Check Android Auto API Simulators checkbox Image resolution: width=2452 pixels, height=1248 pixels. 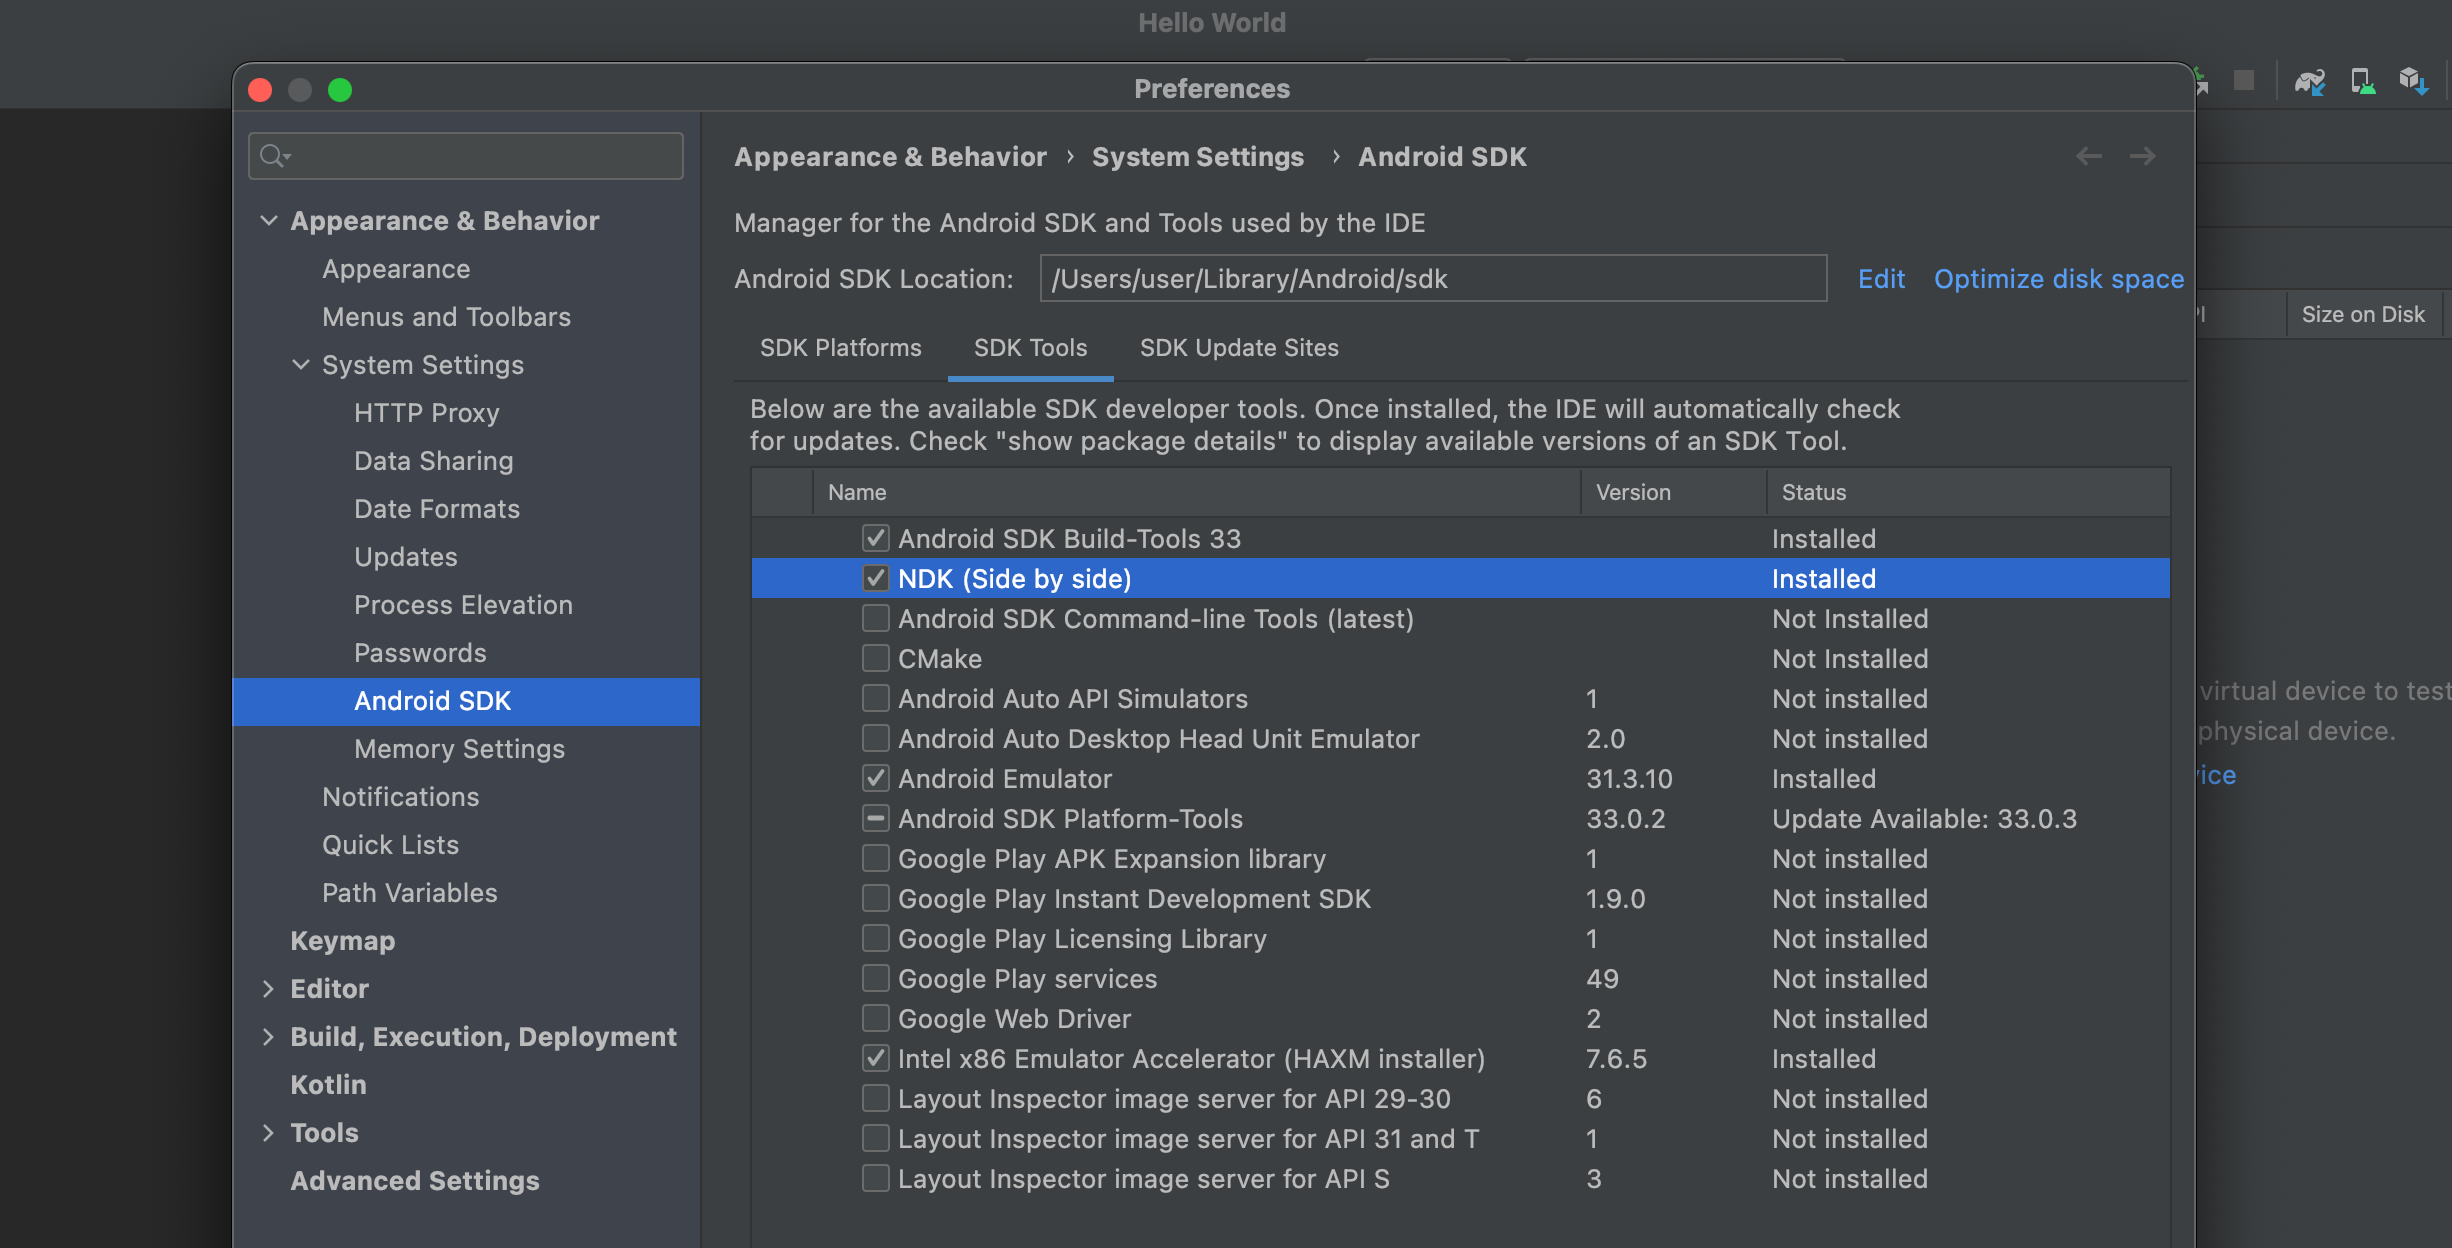click(875, 698)
